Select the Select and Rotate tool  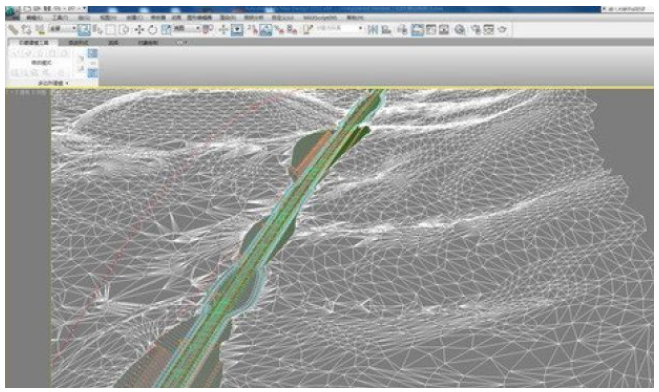(152, 29)
